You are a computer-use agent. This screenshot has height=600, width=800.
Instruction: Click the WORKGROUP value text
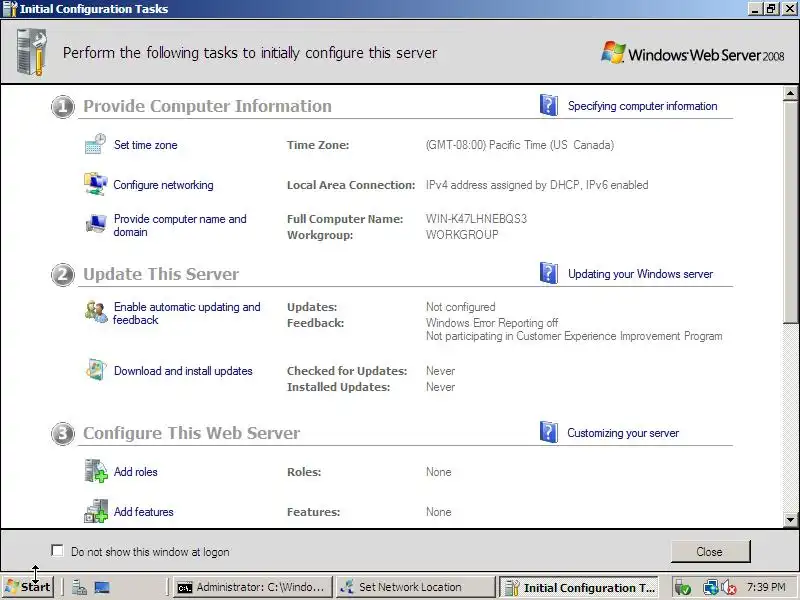(462, 235)
